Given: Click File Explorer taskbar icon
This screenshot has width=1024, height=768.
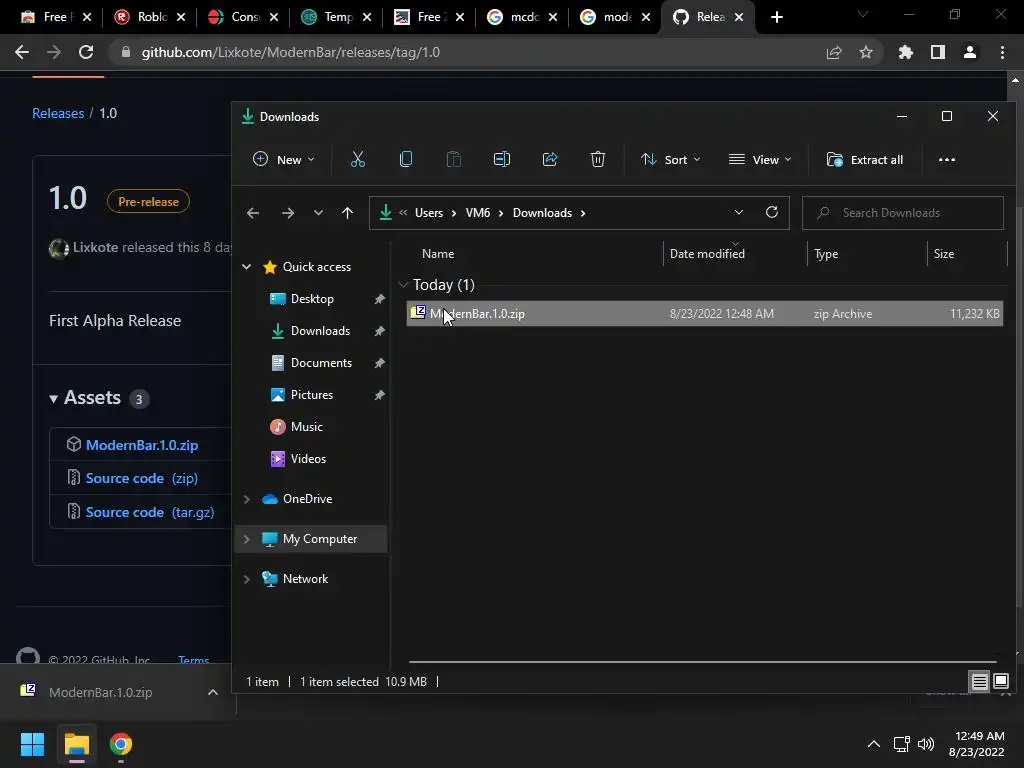Looking at the screenshot, I should coord(76,744).
